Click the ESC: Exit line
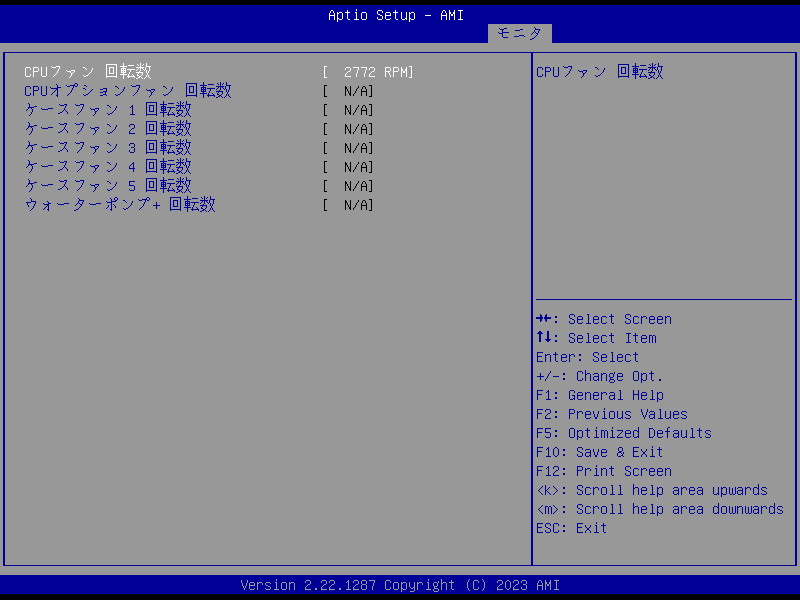Viewport: 800px width, 600px height. point(571,528)
